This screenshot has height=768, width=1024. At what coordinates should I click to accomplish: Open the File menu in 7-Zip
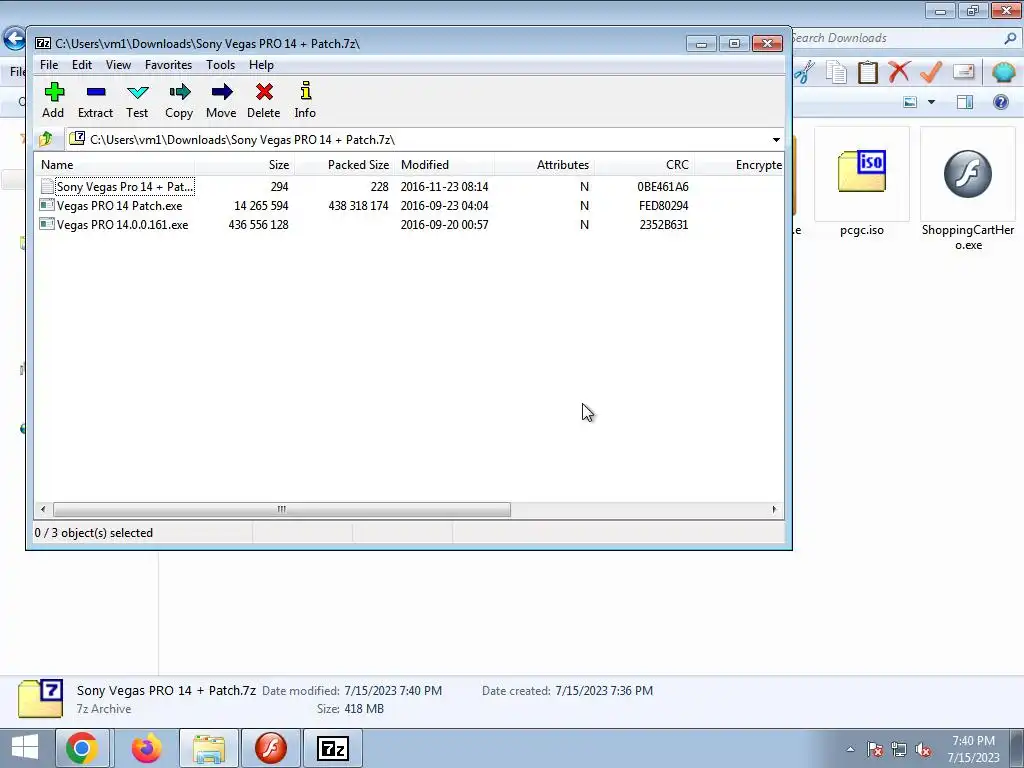(x=49, y=65)
